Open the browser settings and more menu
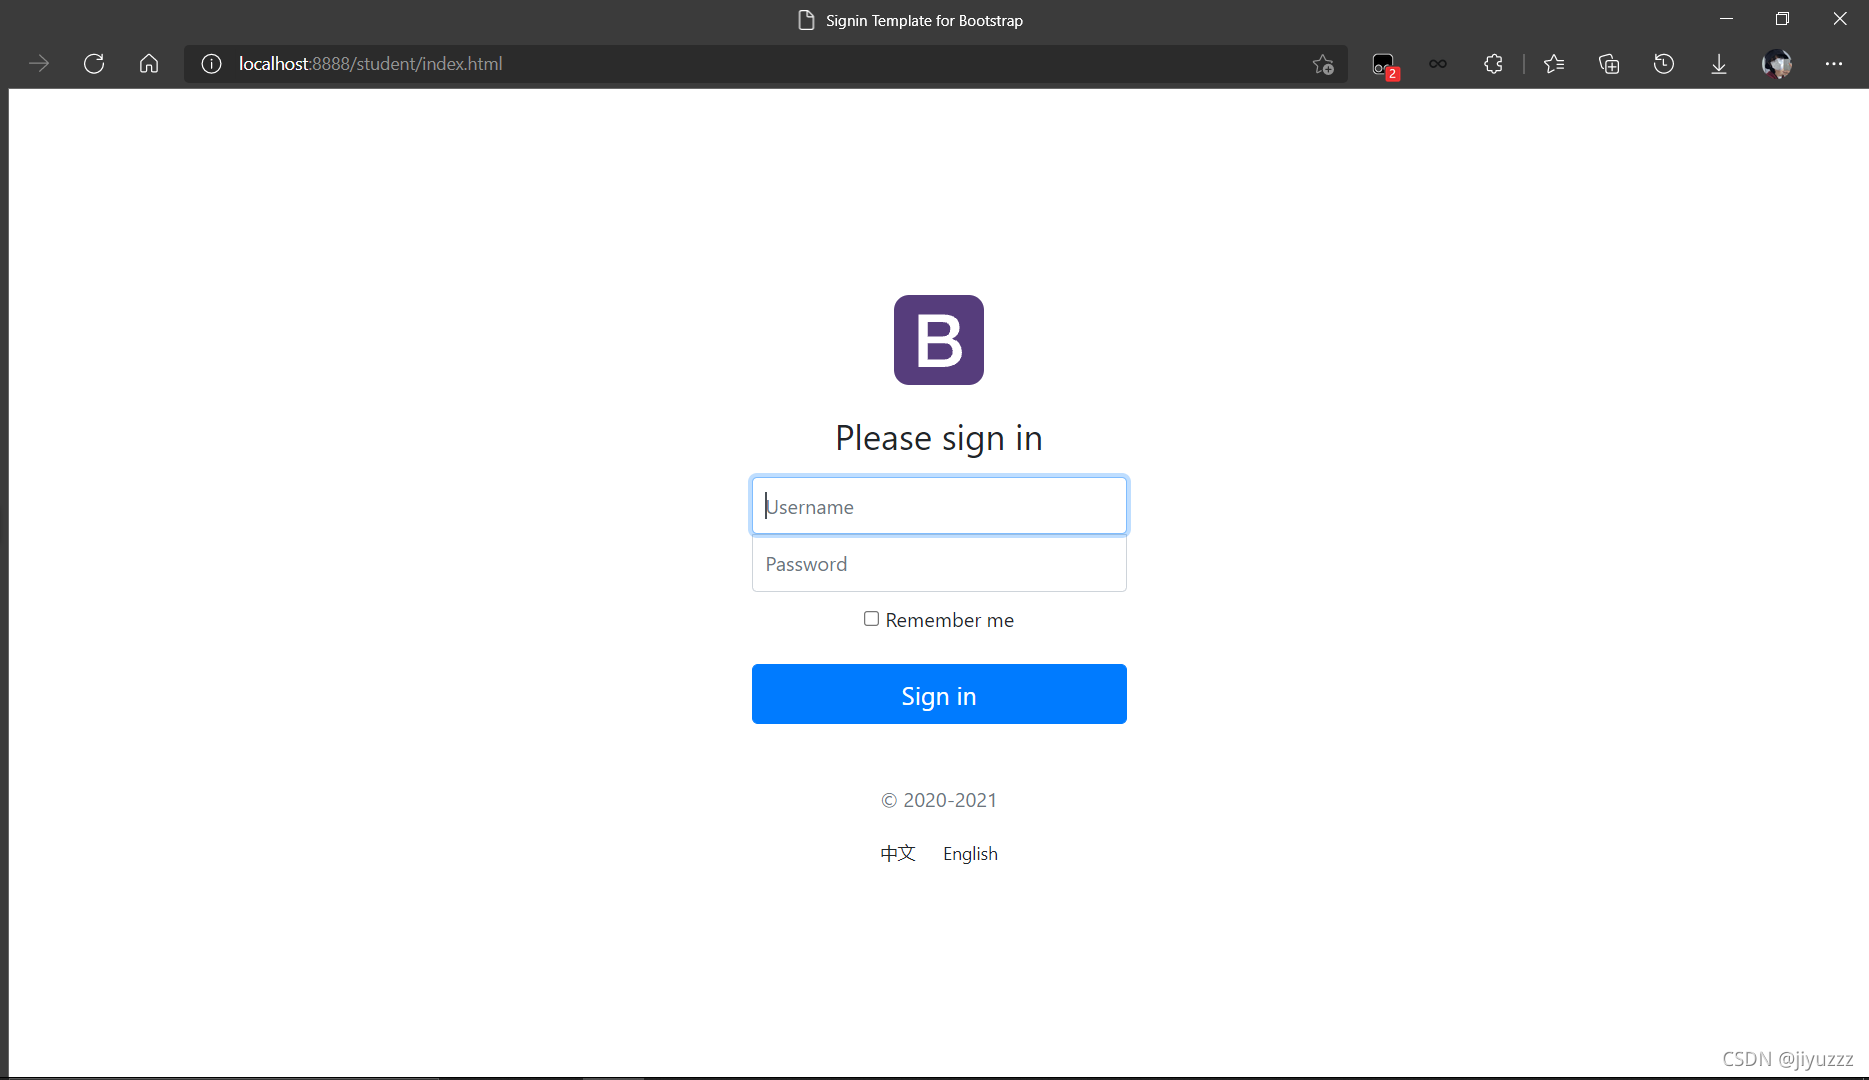This screenshot has width=1869, height=1080. coord(1834,64)
